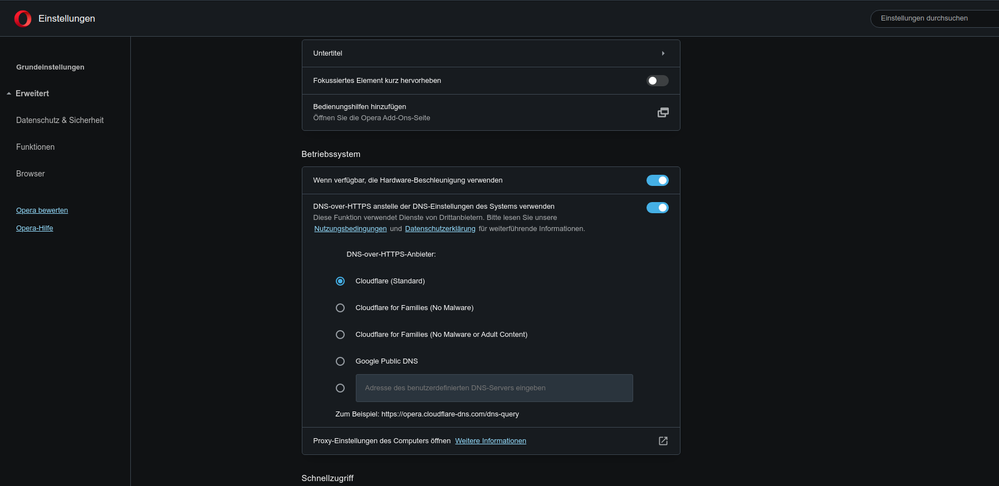Go to Browser section in sidebar

click(x=31, y=173)
